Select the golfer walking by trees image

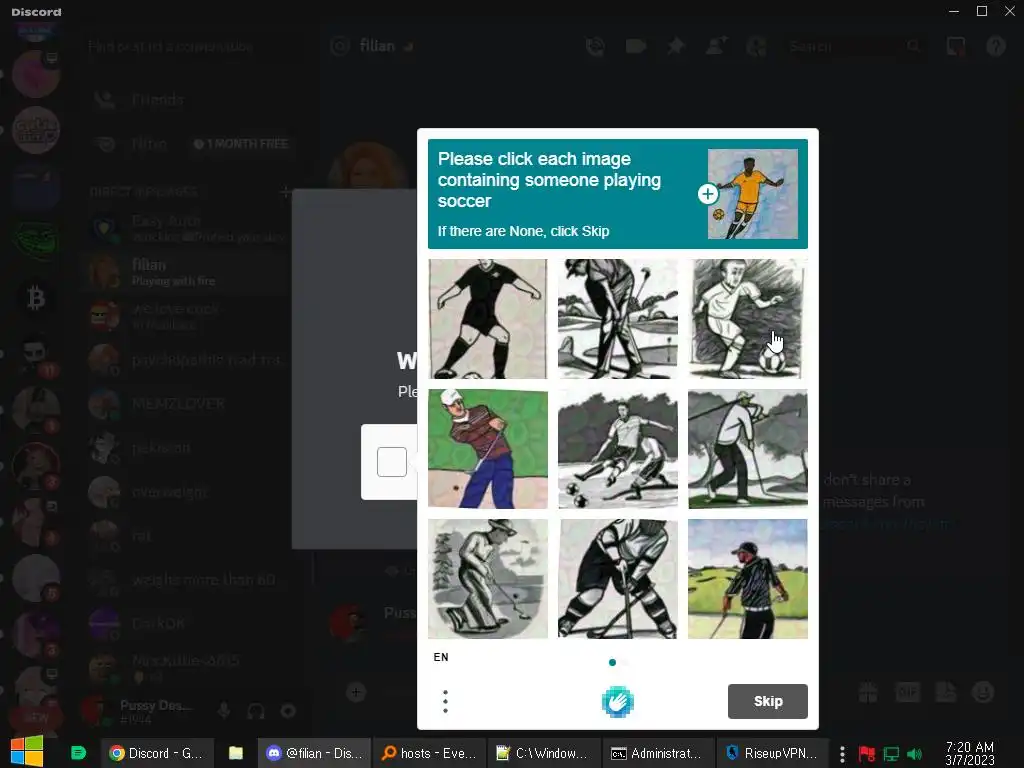tap(748, 449)
